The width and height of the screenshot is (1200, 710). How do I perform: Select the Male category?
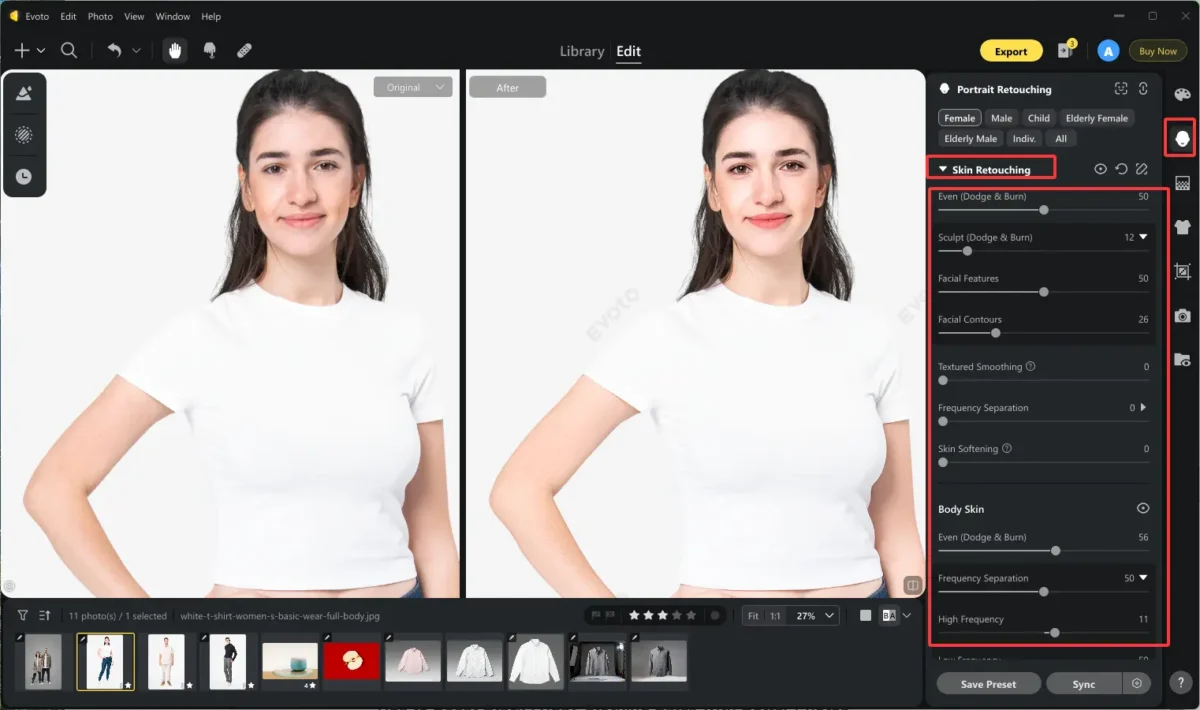[1001, 118]
